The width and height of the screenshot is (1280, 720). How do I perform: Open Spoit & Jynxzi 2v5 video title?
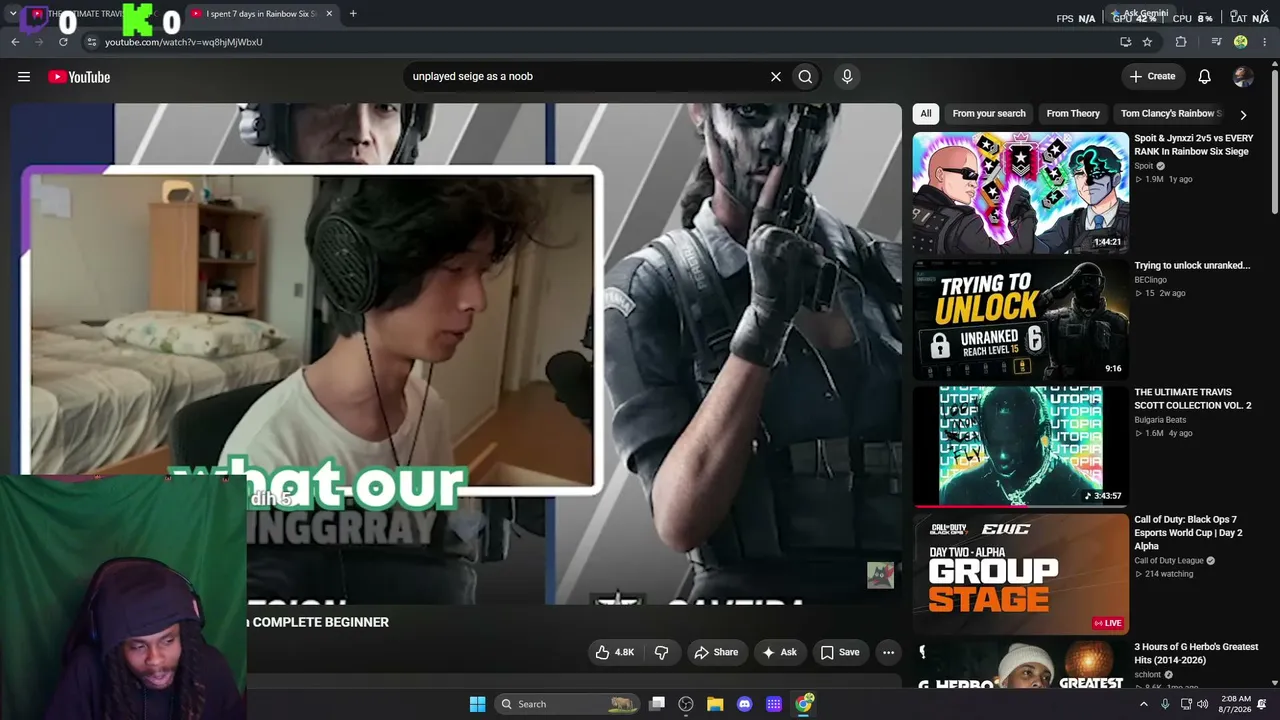tap(1193, 145)
